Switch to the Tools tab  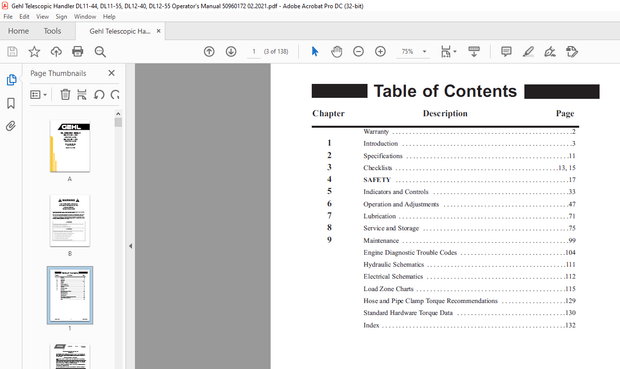(52, 31)
